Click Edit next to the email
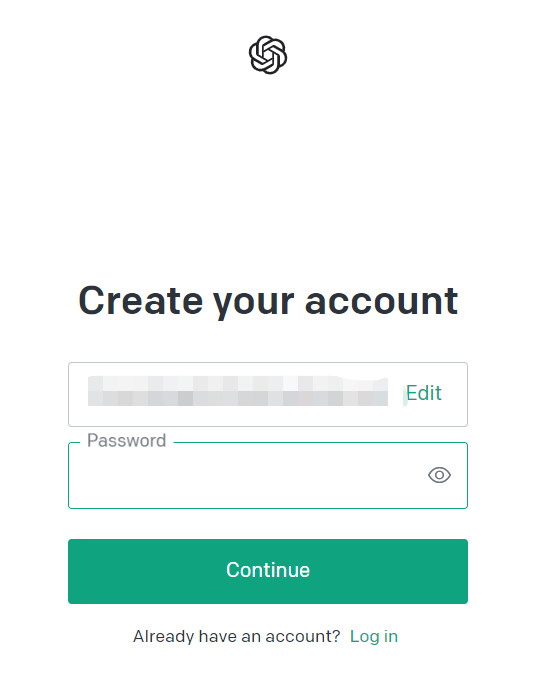The image size is (536, 697). [x=424, y=393]
